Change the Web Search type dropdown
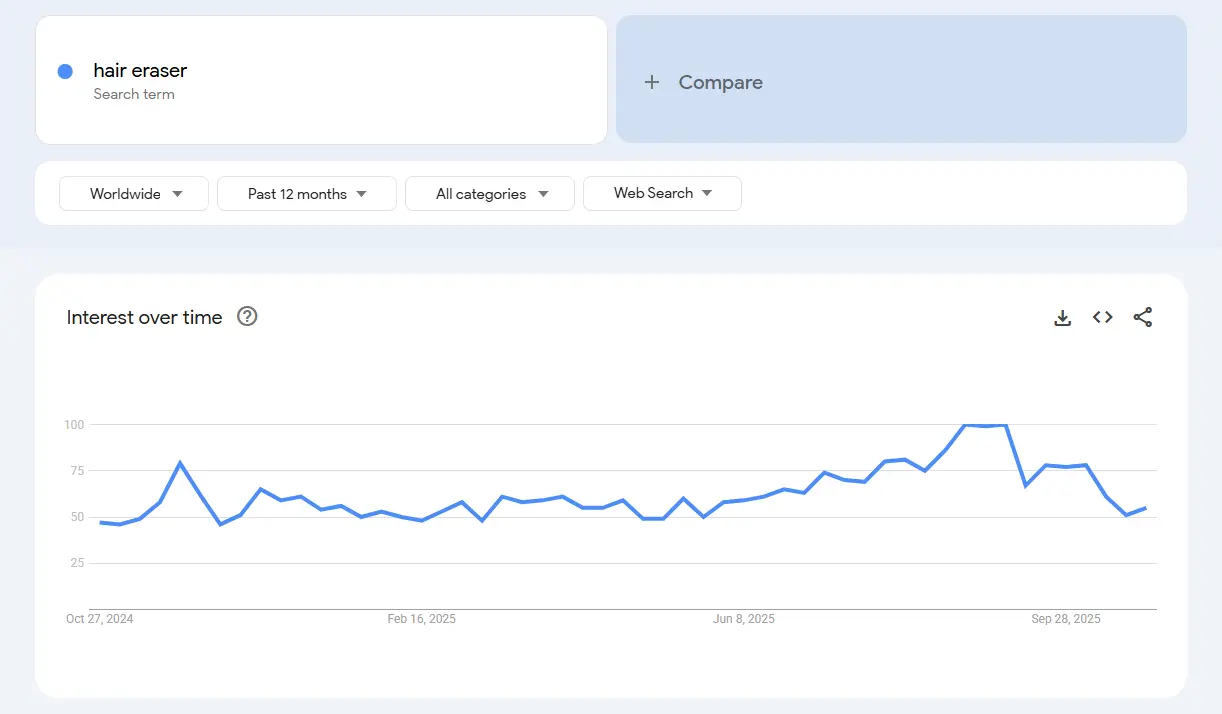1222x714 pixels. 662,194
